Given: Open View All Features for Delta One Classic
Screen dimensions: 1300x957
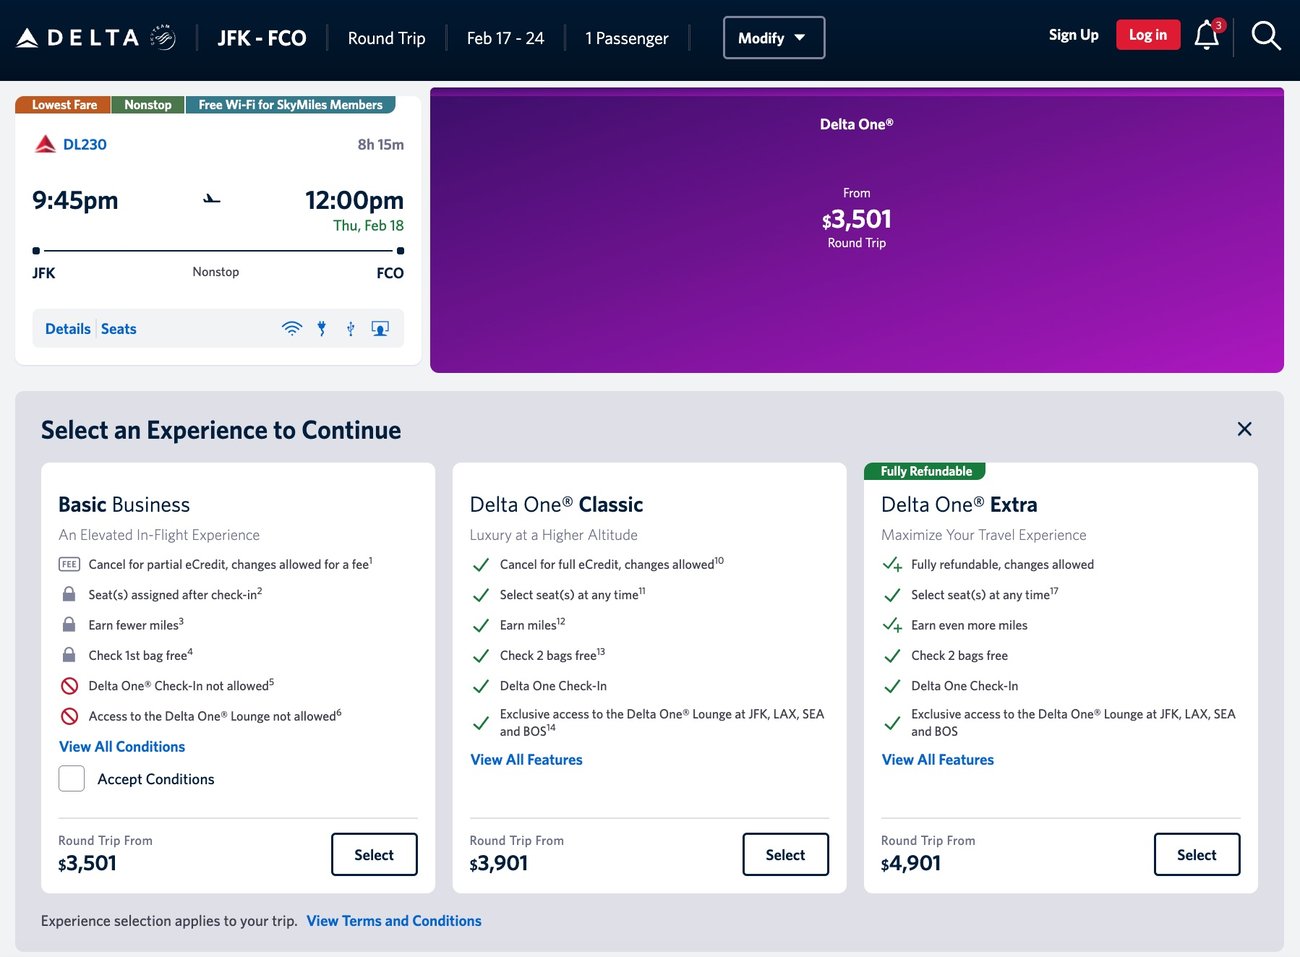Looking at the screenshot, I should [x=526, y=760].
